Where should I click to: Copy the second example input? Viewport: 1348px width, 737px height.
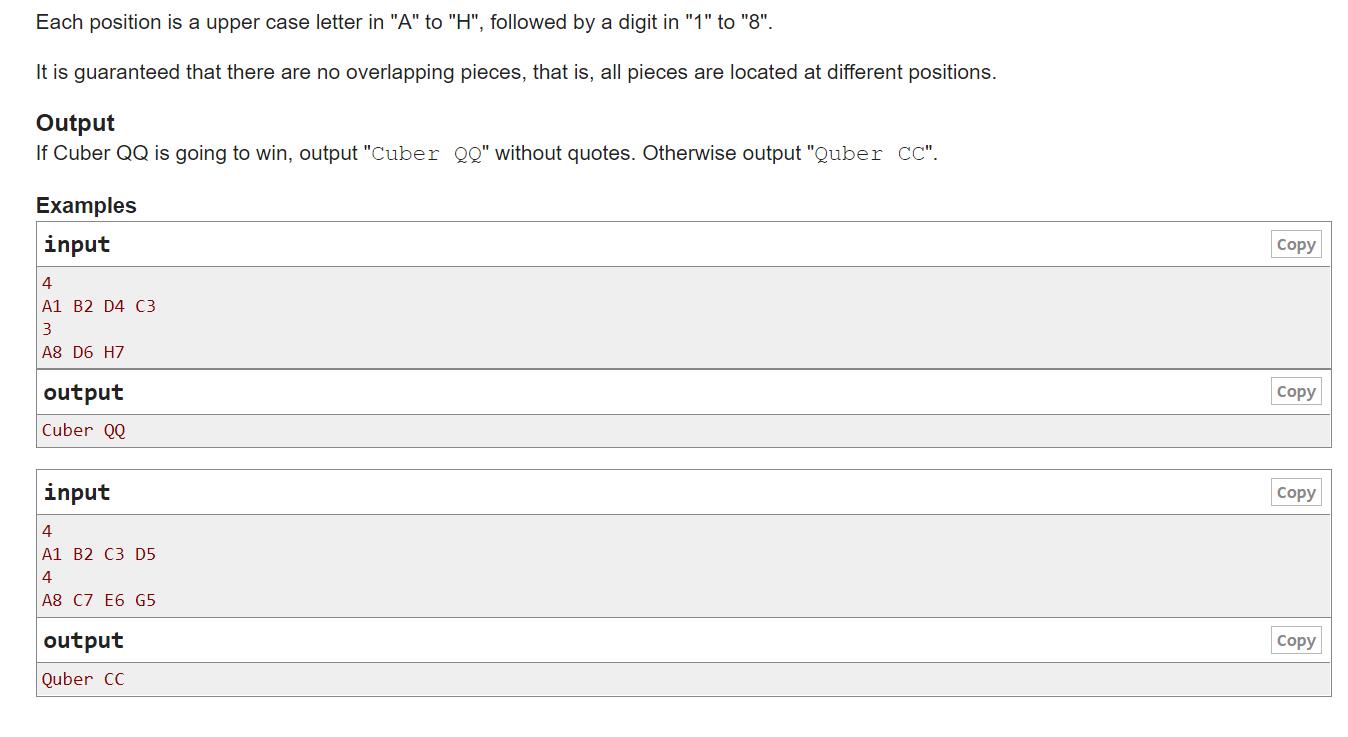(1295, 493)
